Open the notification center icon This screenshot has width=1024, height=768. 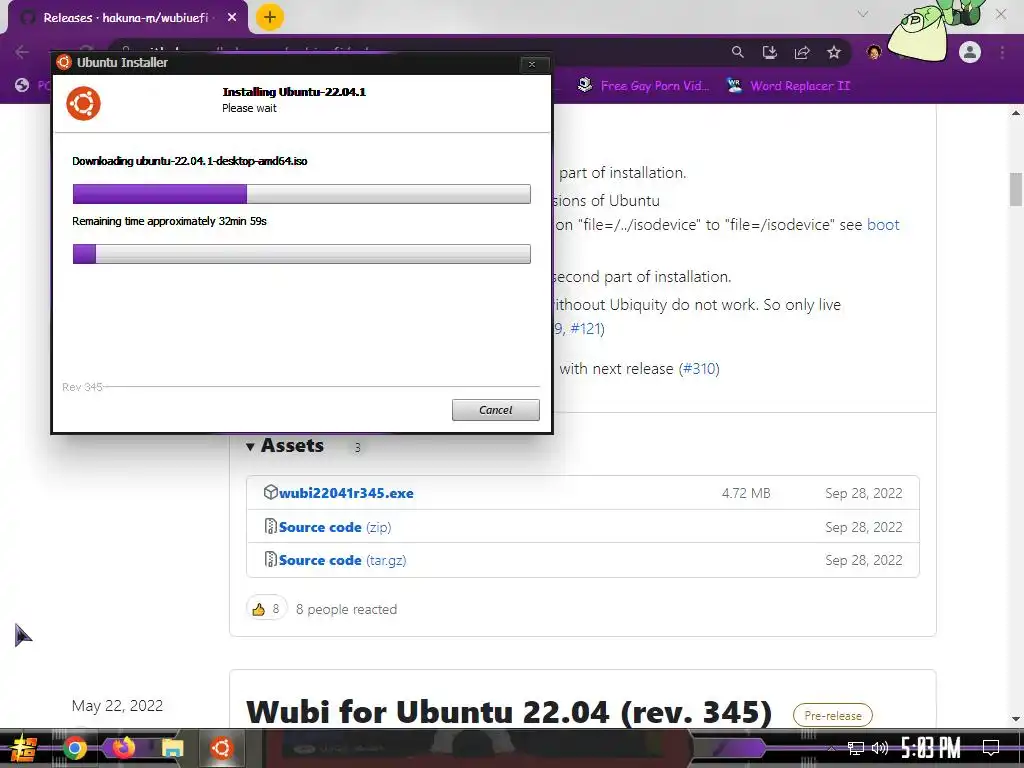pos(991,748)
